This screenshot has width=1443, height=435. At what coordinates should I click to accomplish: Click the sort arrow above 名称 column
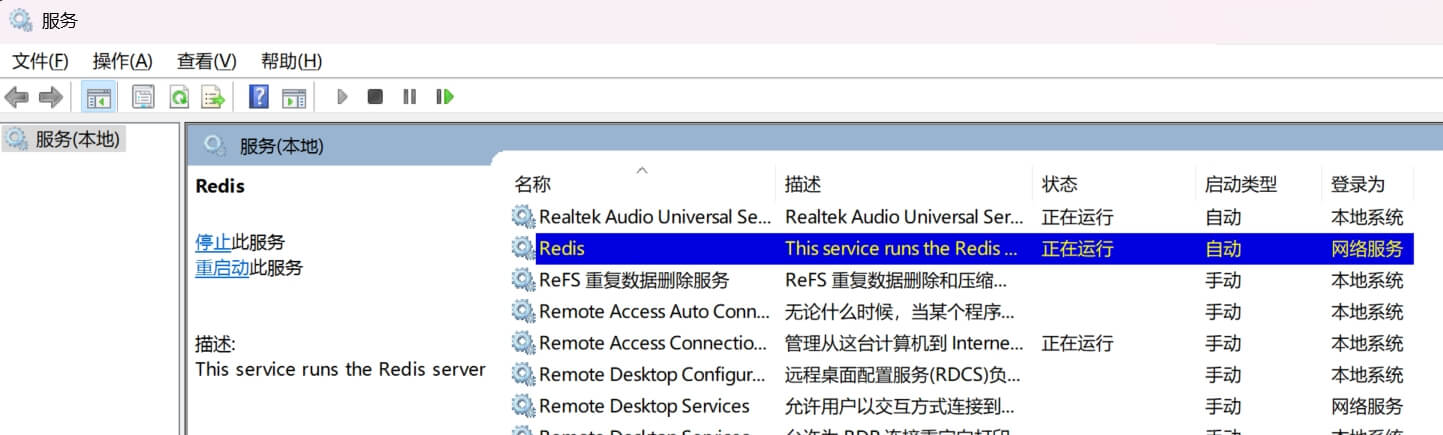click(x=642, y=170)
